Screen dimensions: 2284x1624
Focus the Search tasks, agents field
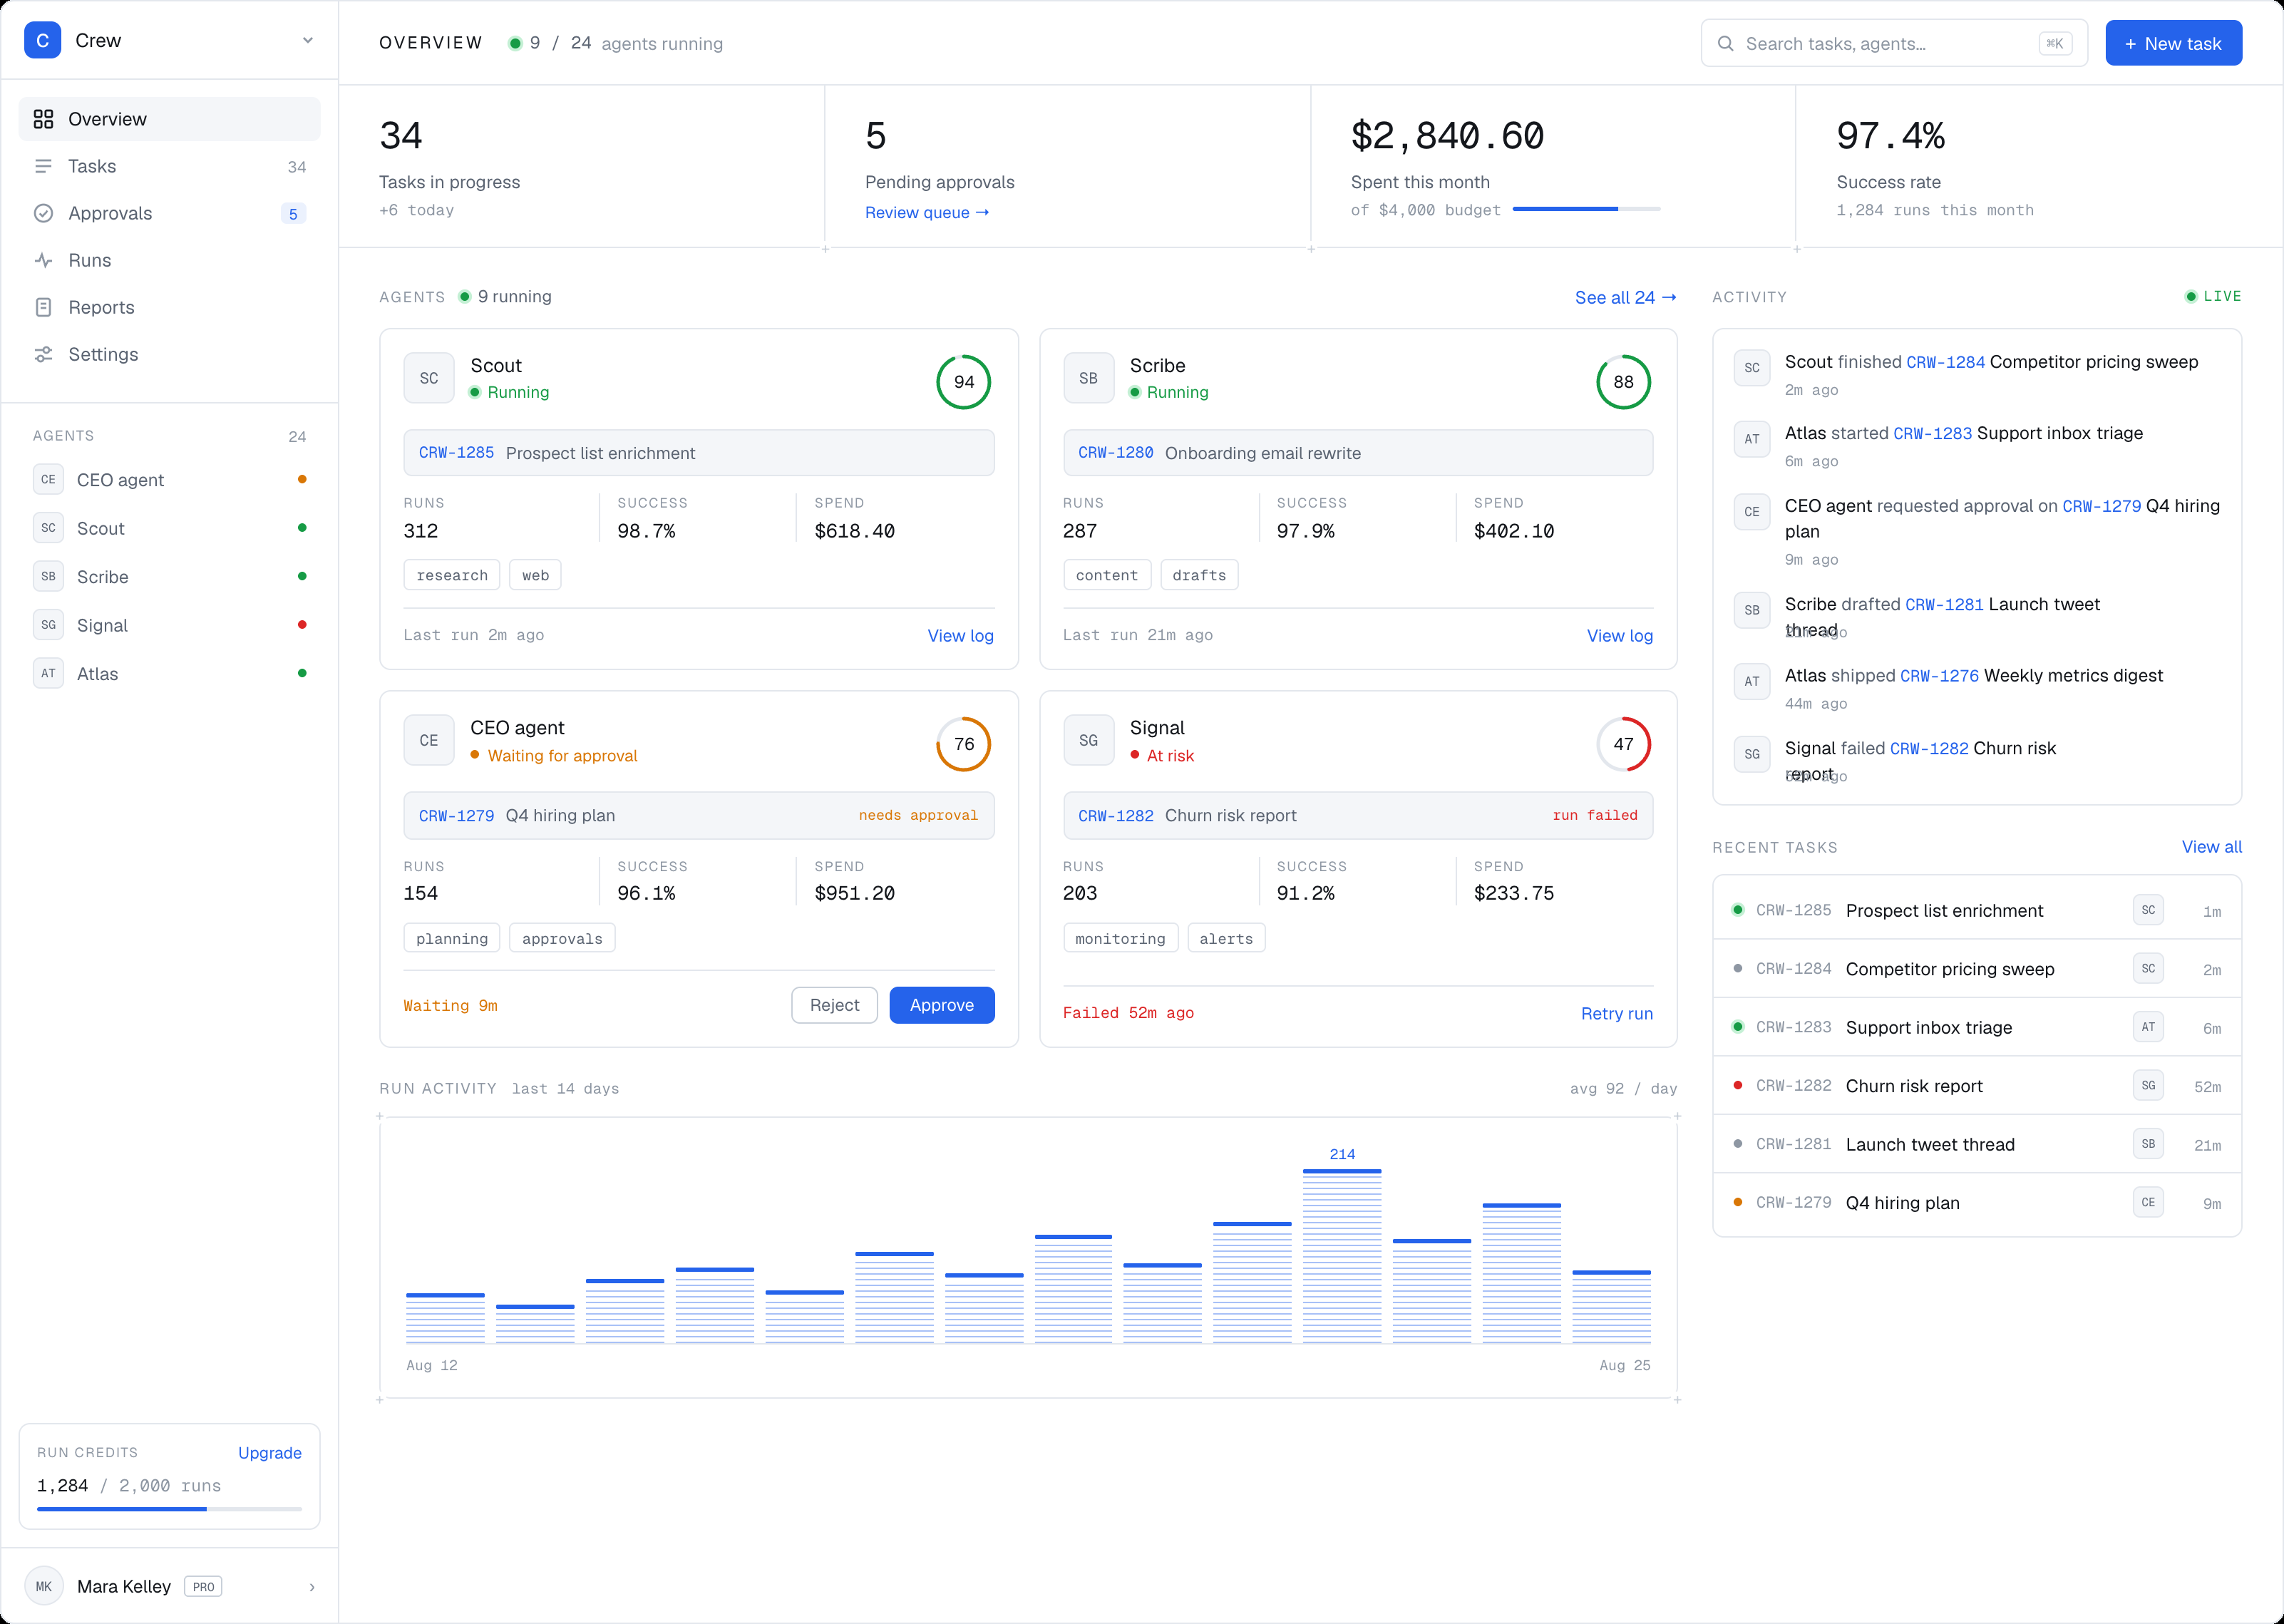1894,43
